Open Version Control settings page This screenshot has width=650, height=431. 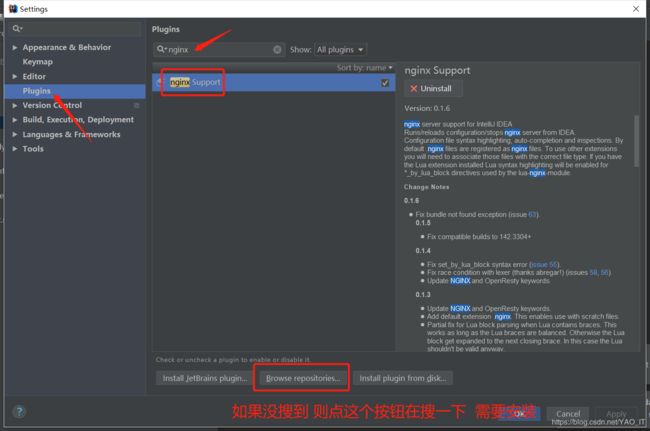coord(52,105)
